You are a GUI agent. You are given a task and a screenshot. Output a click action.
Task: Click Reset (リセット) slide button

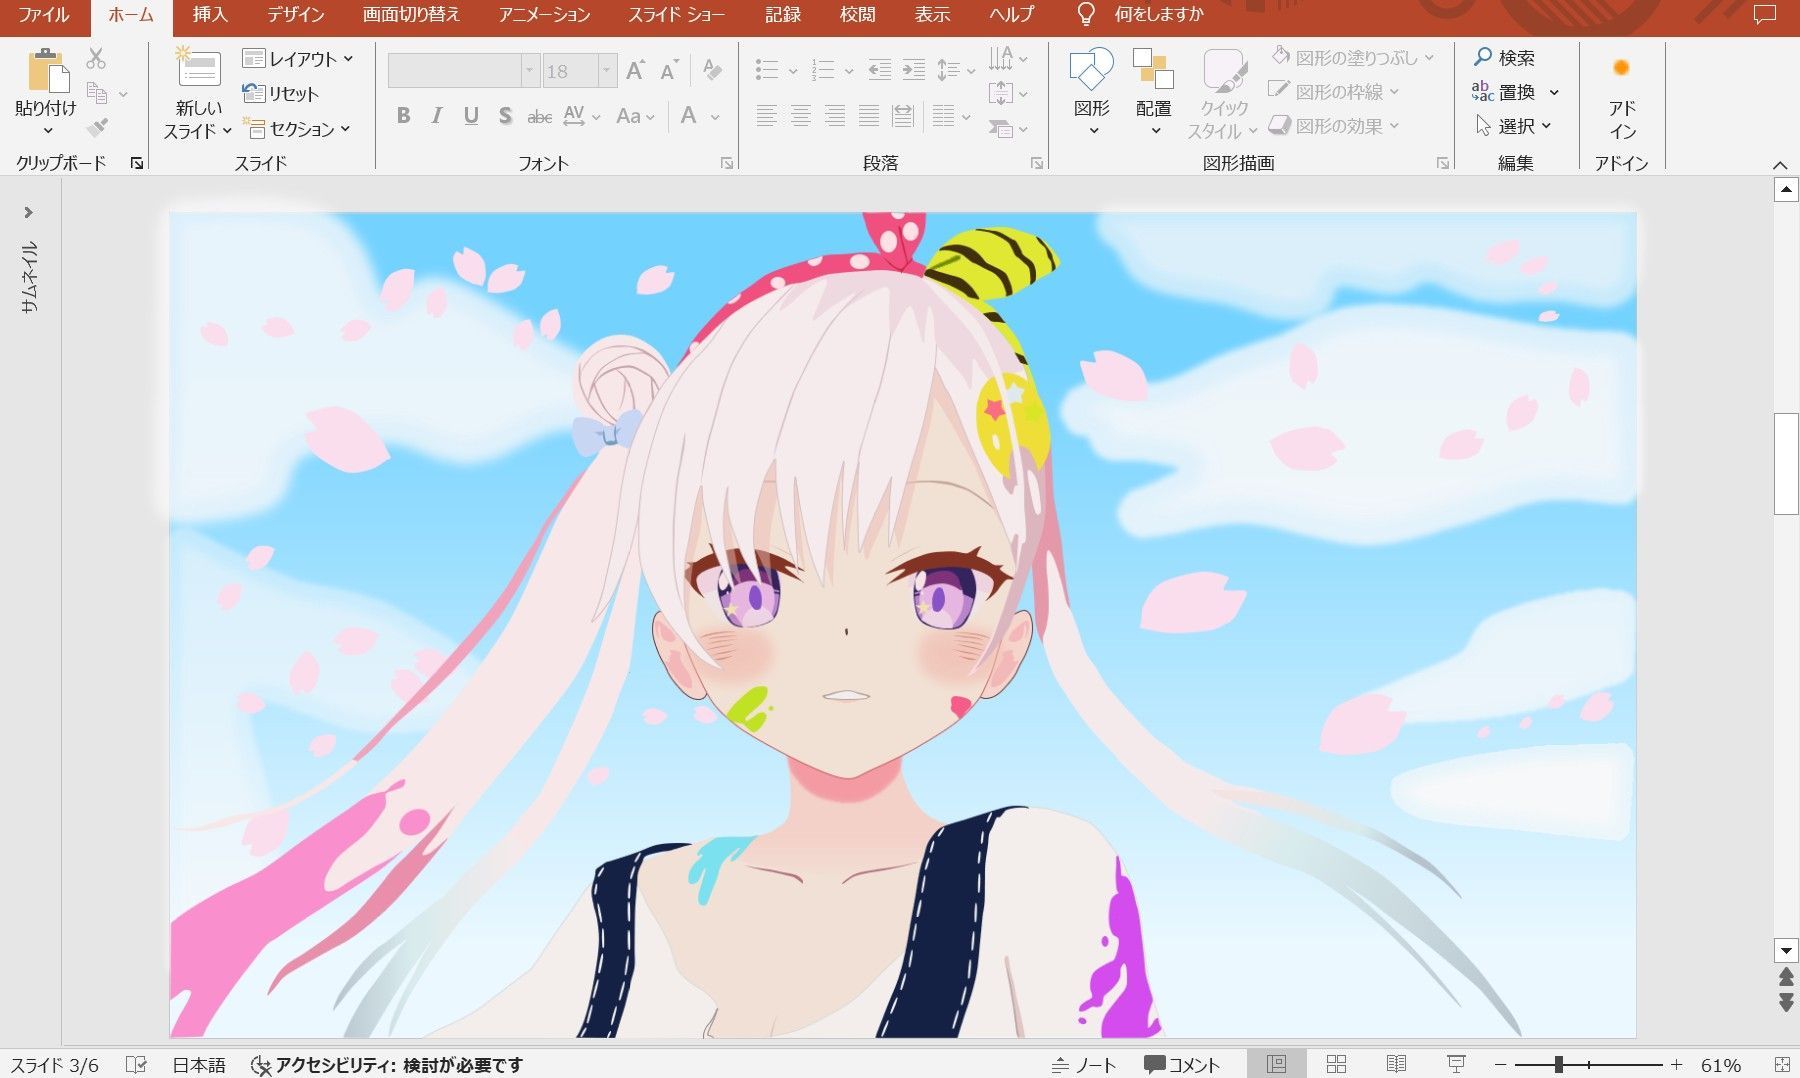280,94
